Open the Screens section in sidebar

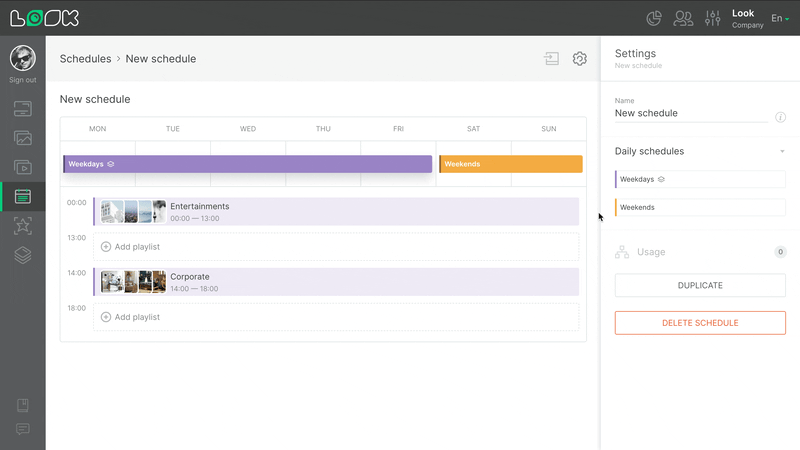click(x=23, y=108)
